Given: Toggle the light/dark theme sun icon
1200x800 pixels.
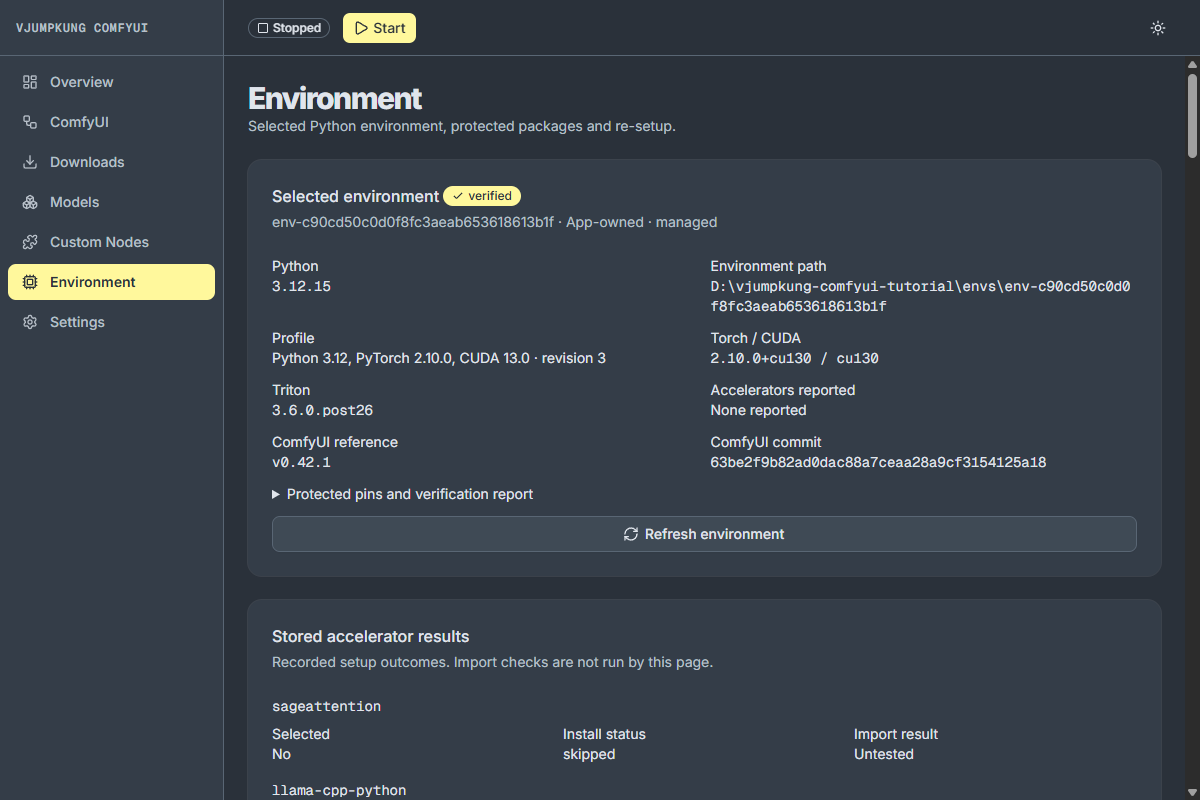Looking at the screenshot, I should click(1158, 28).
